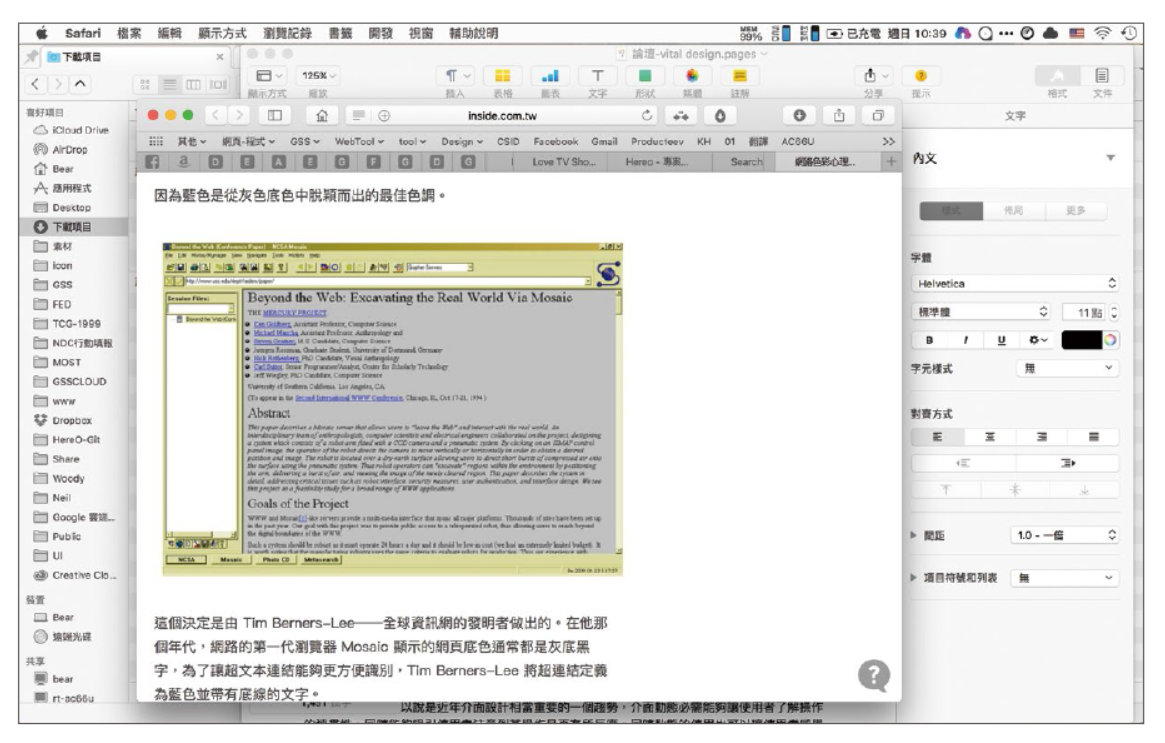Open the Document inspector in Pages

[x=1102, y=76]
